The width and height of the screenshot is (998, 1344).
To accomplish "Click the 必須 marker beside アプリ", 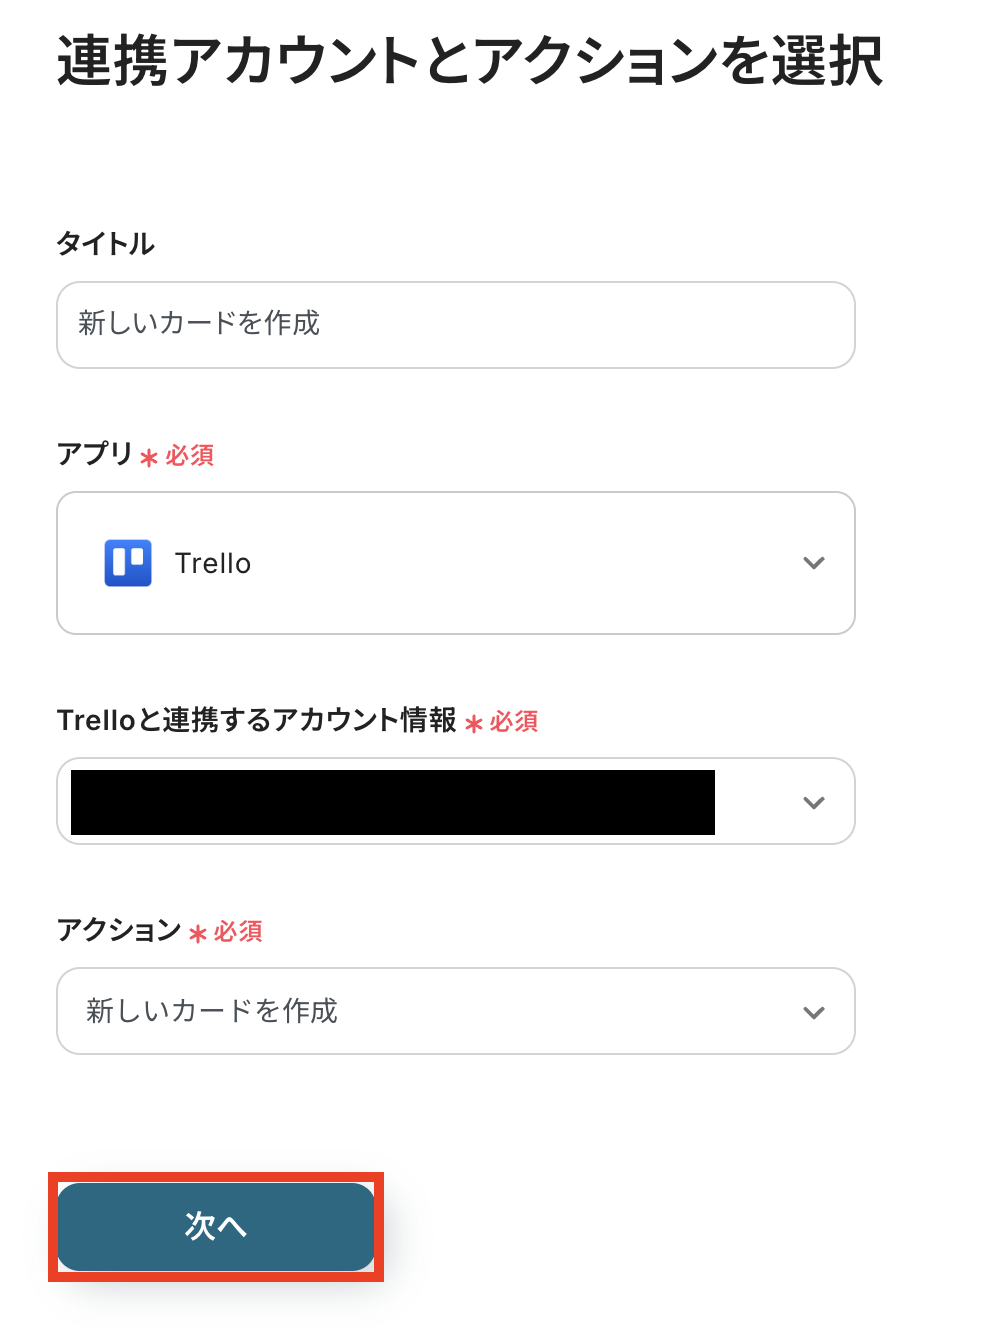I will (x=190, y=456).
